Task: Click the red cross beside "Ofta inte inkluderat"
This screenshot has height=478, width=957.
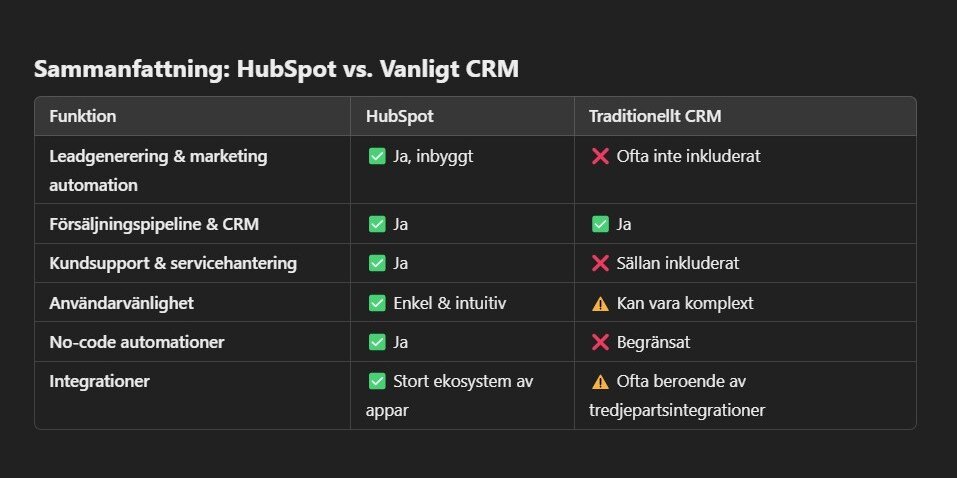Action: (601, 156)
